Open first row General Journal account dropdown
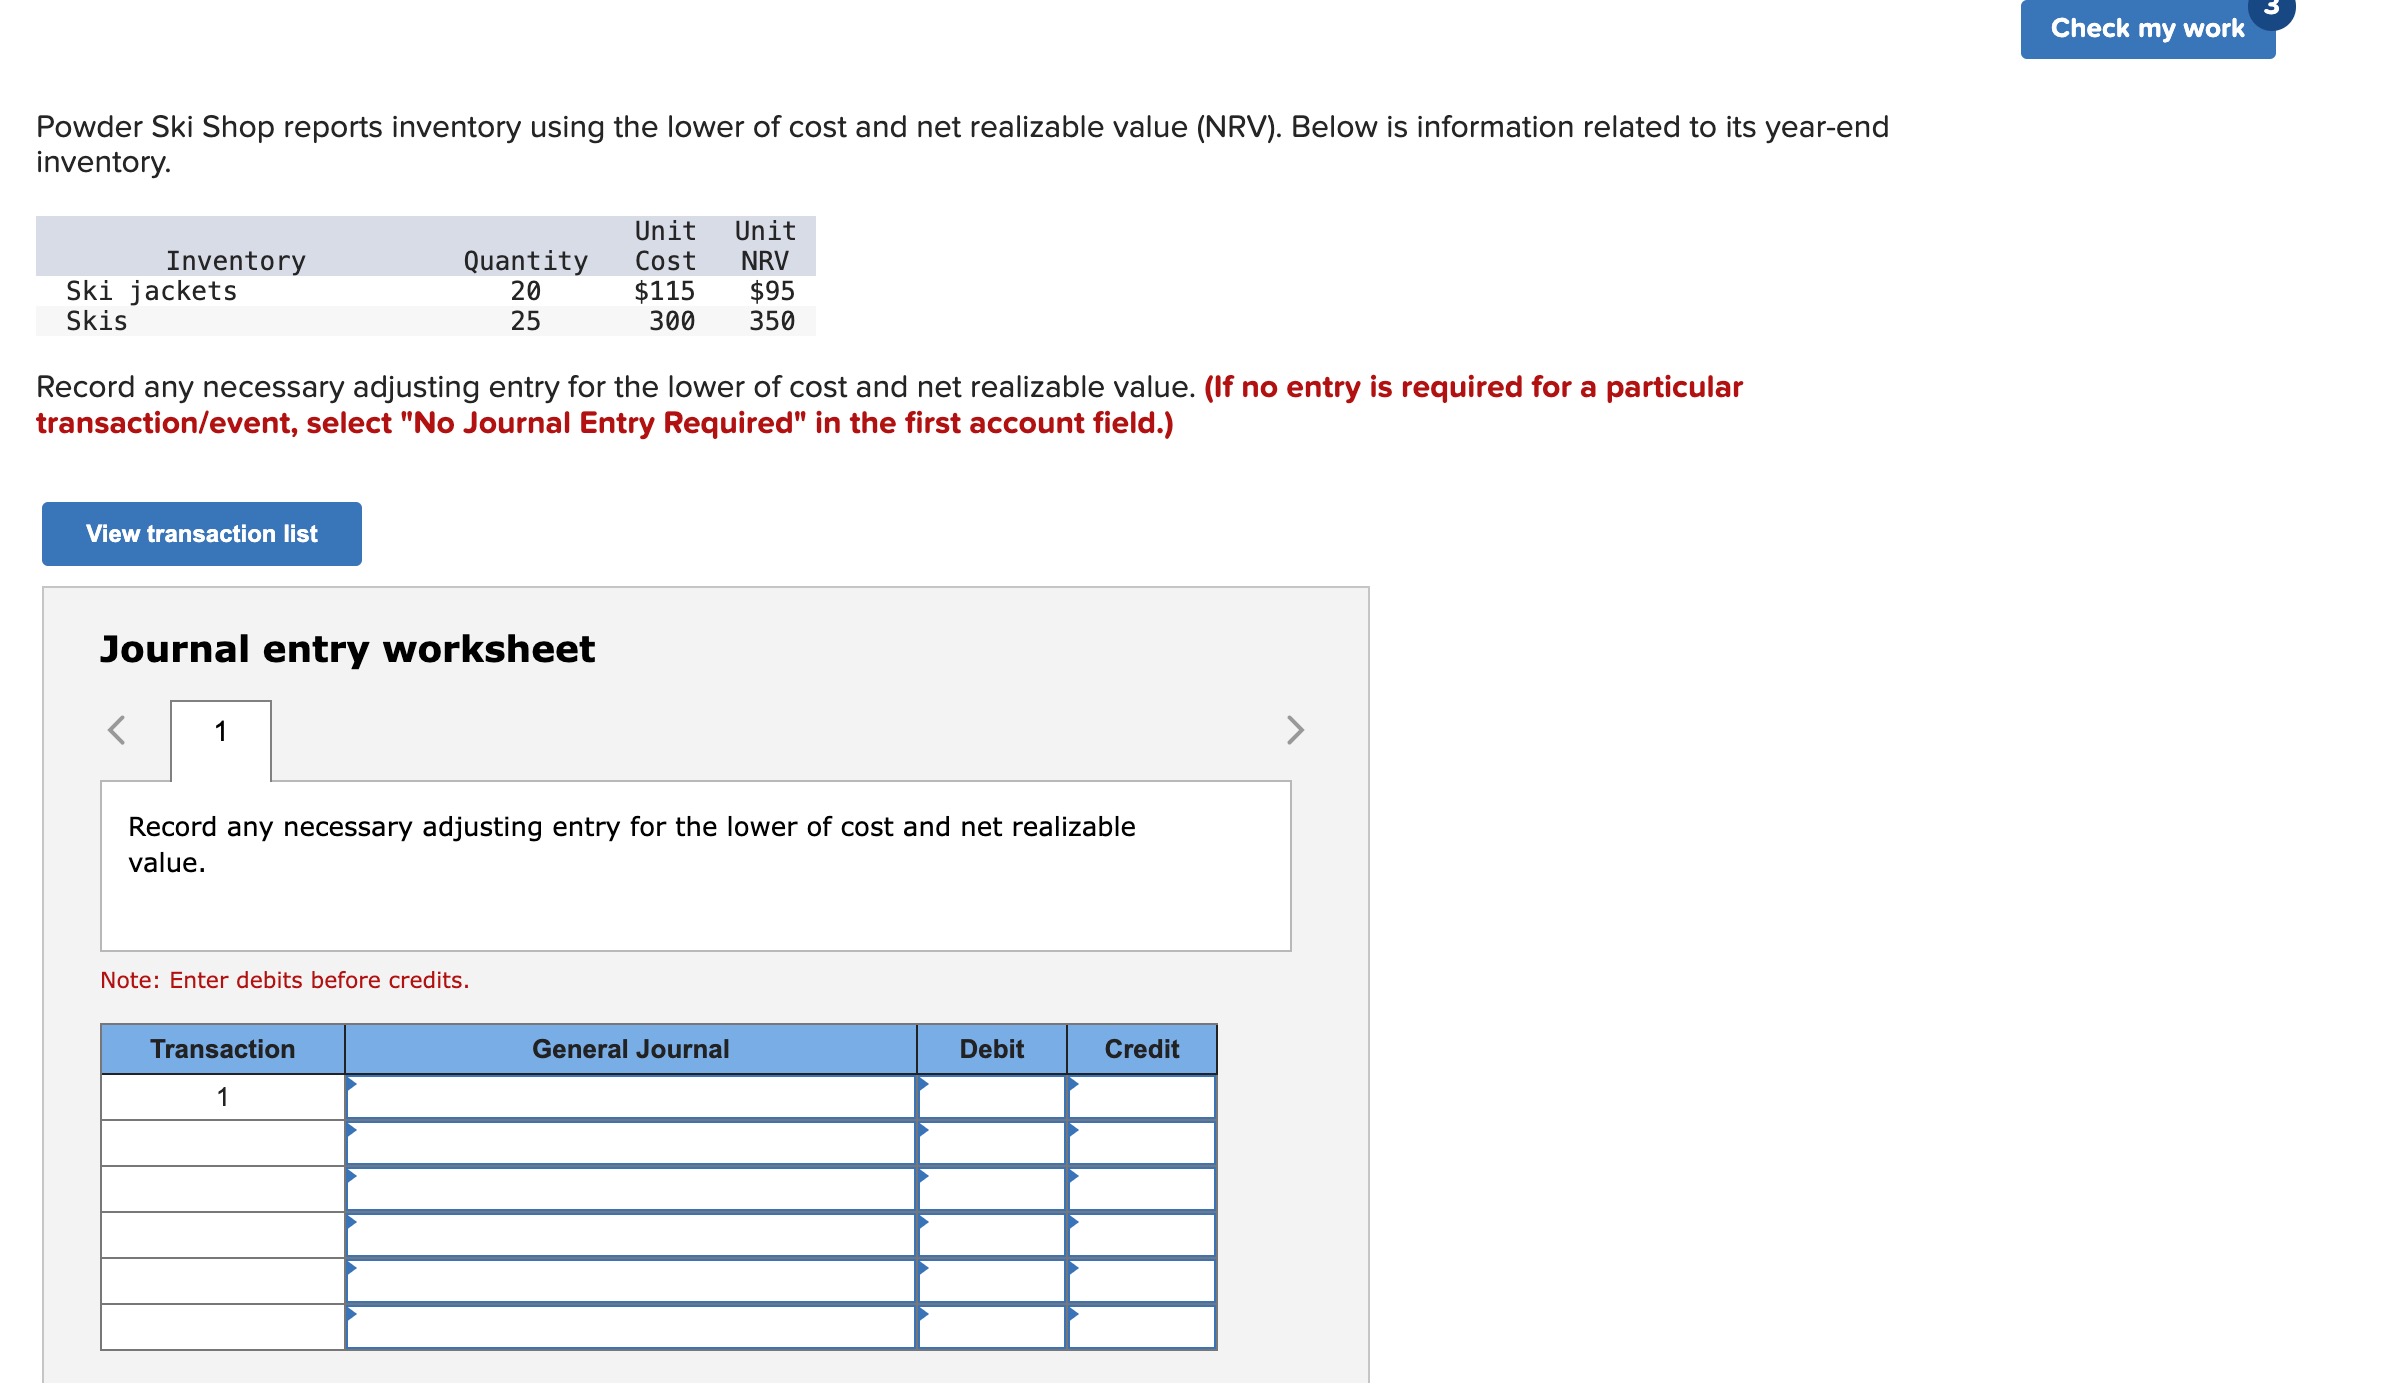 (630, 1097)
